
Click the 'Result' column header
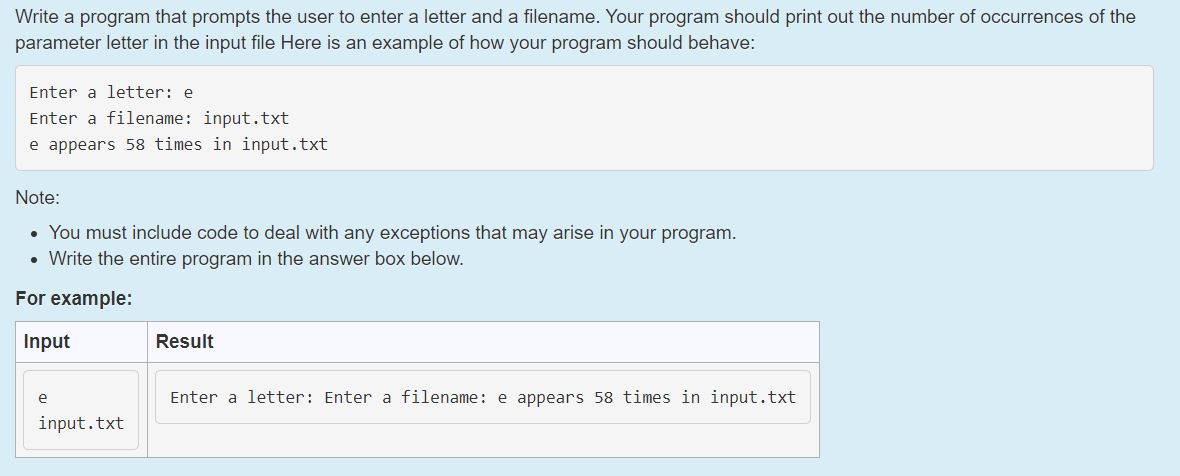point(184,341)
